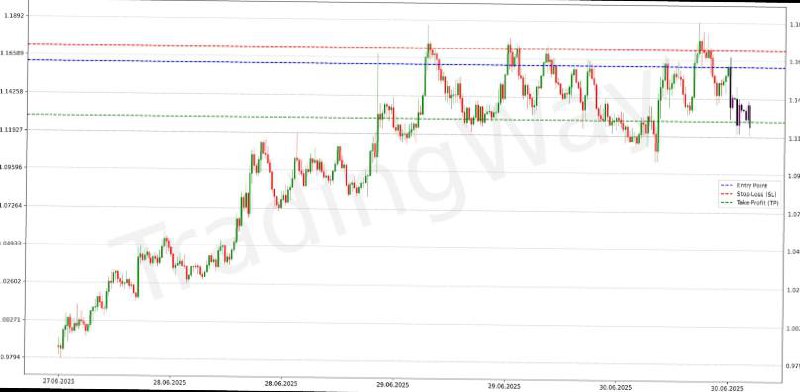The image size is (800, 392).
Task: Select the 1.11927 left axis value
Action: click(x=12, y=130)
